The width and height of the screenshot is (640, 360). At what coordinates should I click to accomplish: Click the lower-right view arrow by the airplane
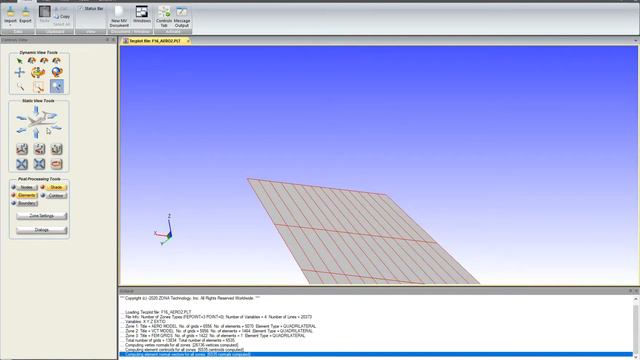[56, 128]
